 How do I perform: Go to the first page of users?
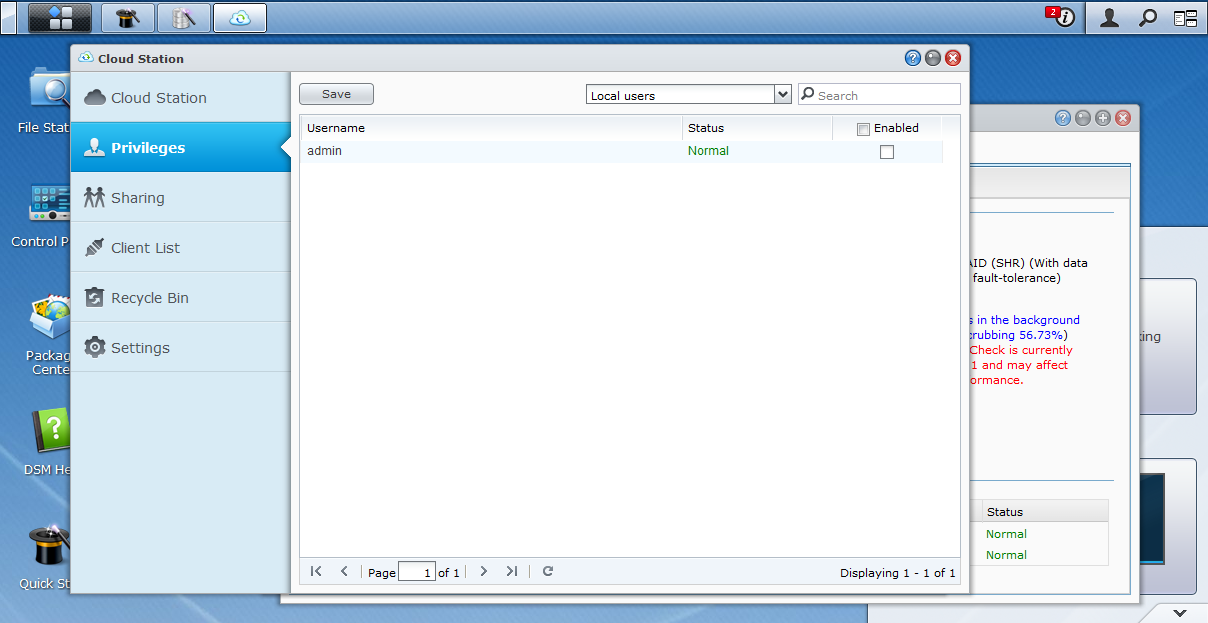[x=316, y=571]
